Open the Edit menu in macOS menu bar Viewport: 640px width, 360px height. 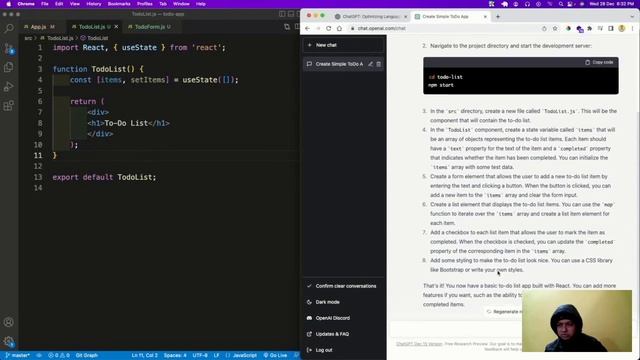(59, 4)
